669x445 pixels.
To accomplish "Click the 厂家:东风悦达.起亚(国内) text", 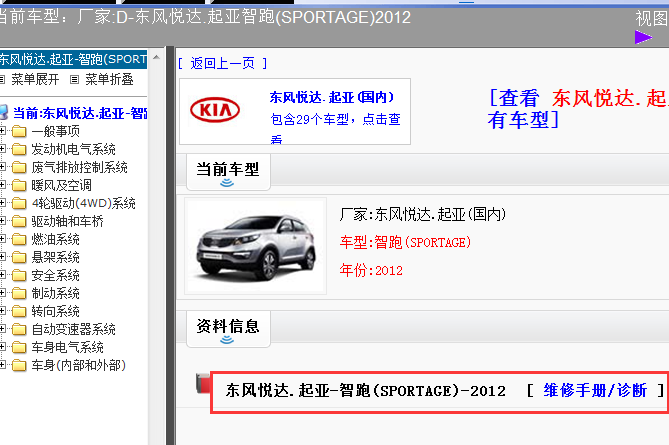I will [x=423, y=214].
